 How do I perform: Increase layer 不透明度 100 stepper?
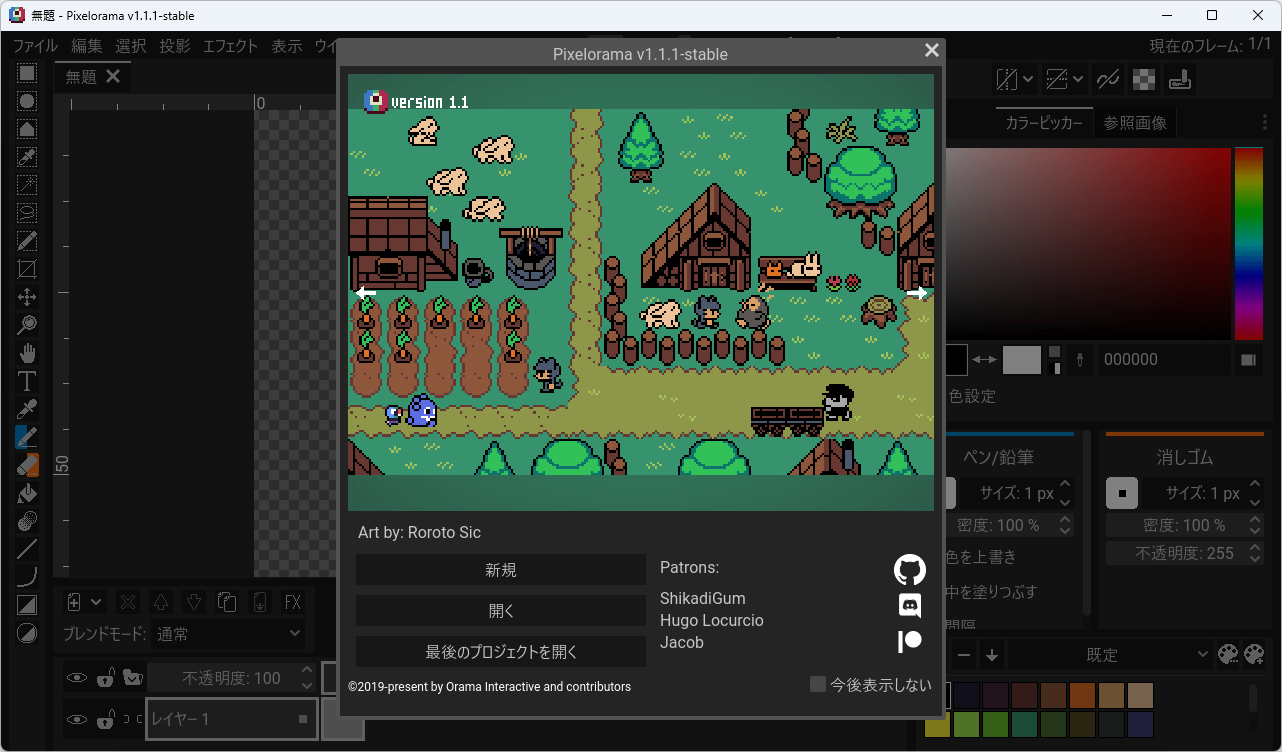(307, 672)
